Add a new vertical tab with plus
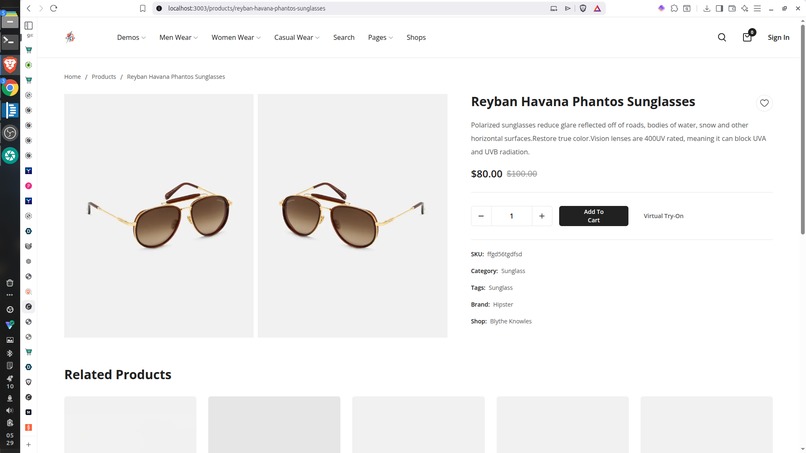This screenshot has width=806, height=453. tap(29, 444)
